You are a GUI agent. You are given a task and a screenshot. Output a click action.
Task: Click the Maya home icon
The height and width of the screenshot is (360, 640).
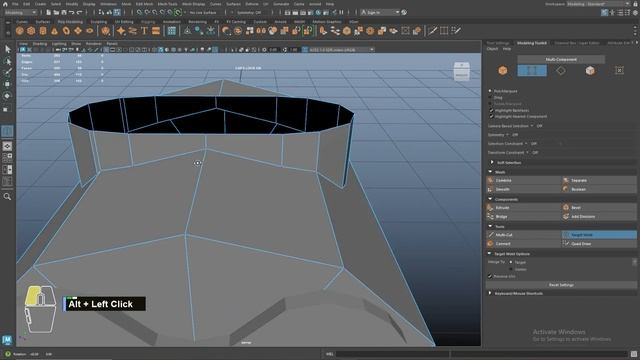pyautogui.click(x=5, y=4)
